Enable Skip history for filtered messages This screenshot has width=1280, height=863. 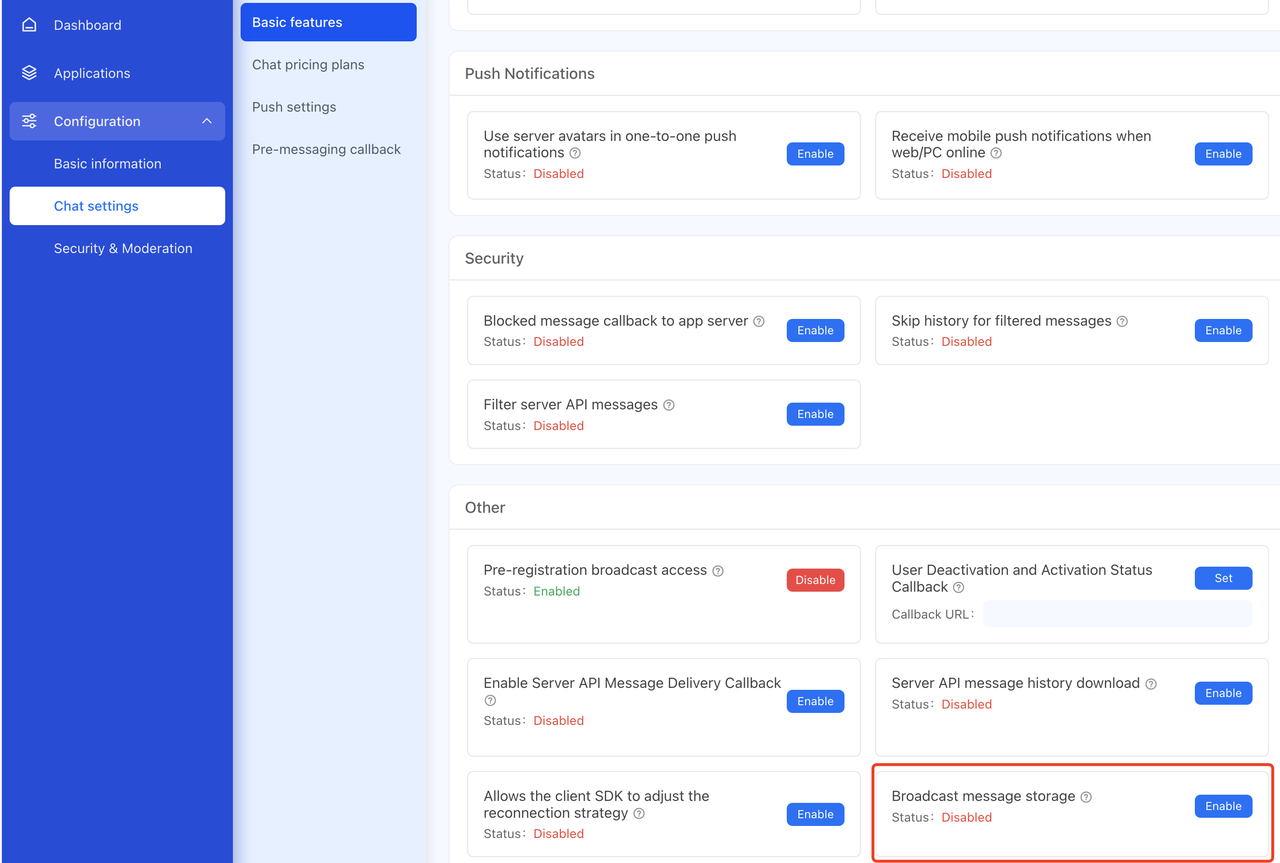1223,330
